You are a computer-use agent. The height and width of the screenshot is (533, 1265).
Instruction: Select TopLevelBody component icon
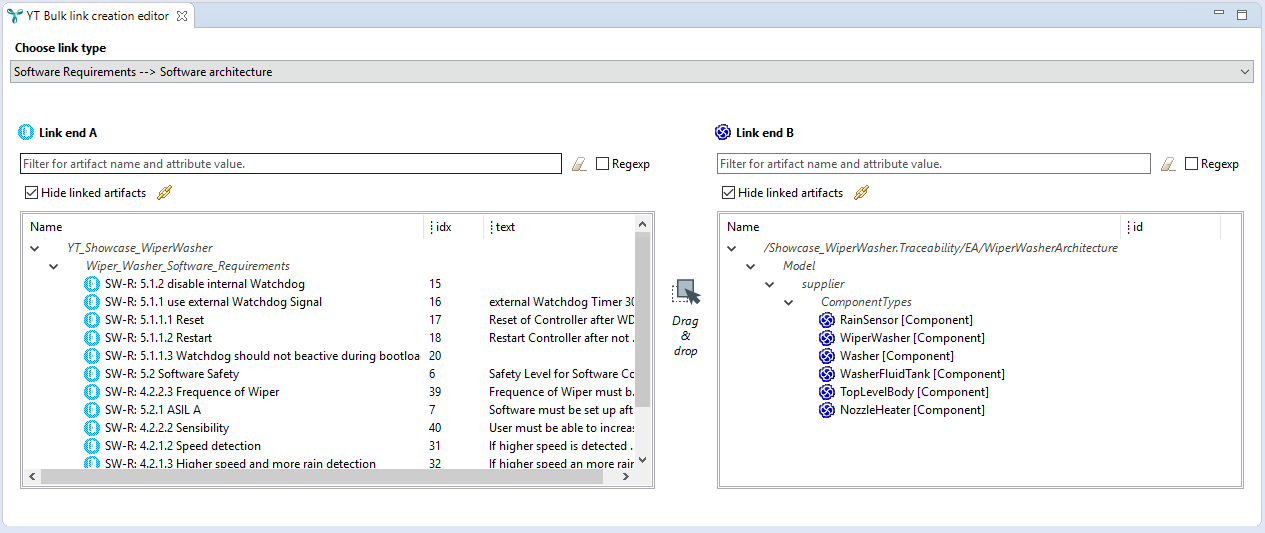[x=827, y=392]
